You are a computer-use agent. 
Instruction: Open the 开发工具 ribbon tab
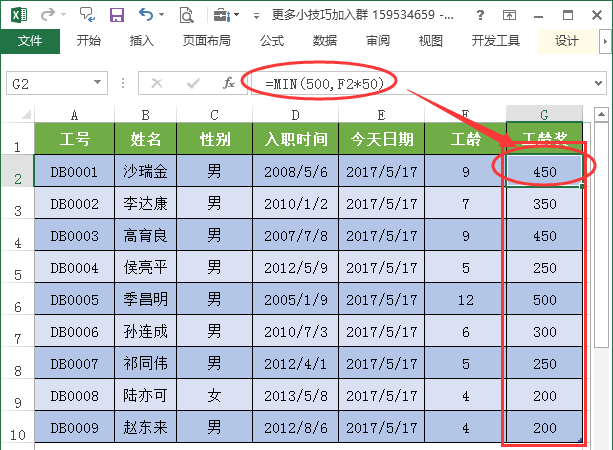(495, 41)
